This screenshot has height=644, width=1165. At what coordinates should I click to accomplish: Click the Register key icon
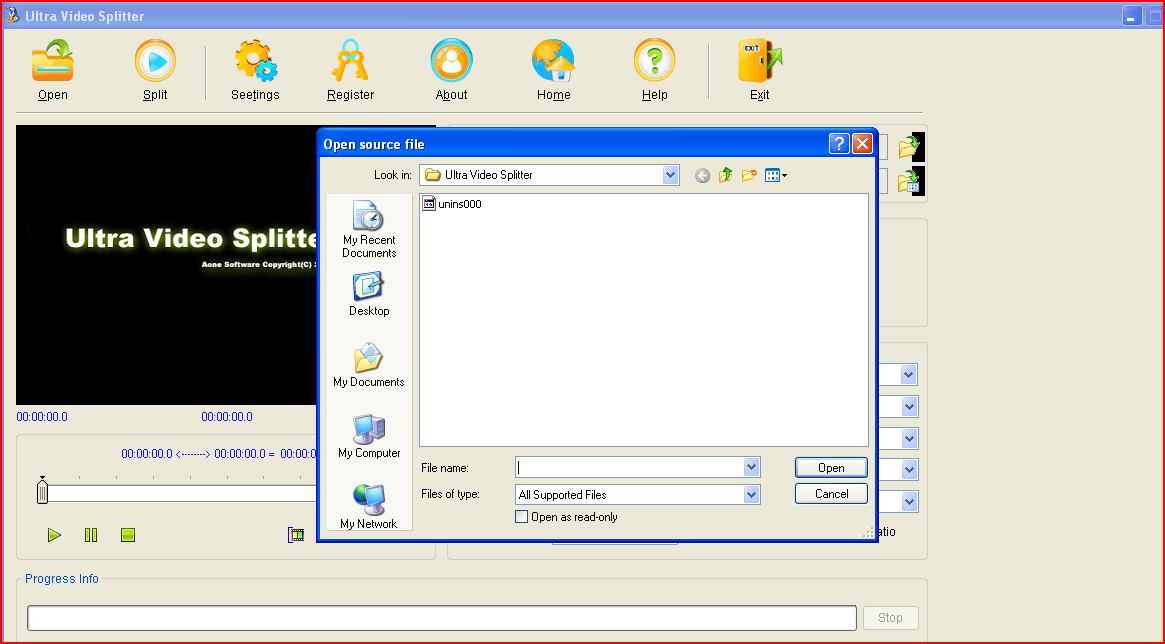coord(350,62)
